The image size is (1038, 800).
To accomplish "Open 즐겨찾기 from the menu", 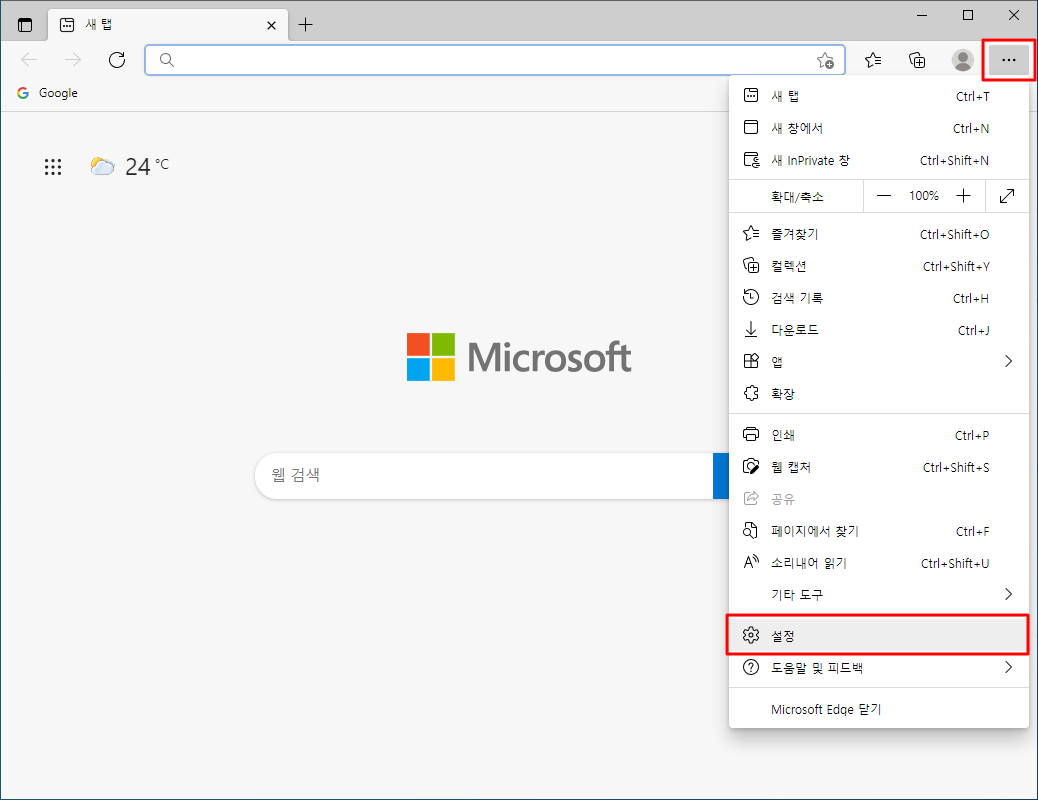I will tap(878, 234).
